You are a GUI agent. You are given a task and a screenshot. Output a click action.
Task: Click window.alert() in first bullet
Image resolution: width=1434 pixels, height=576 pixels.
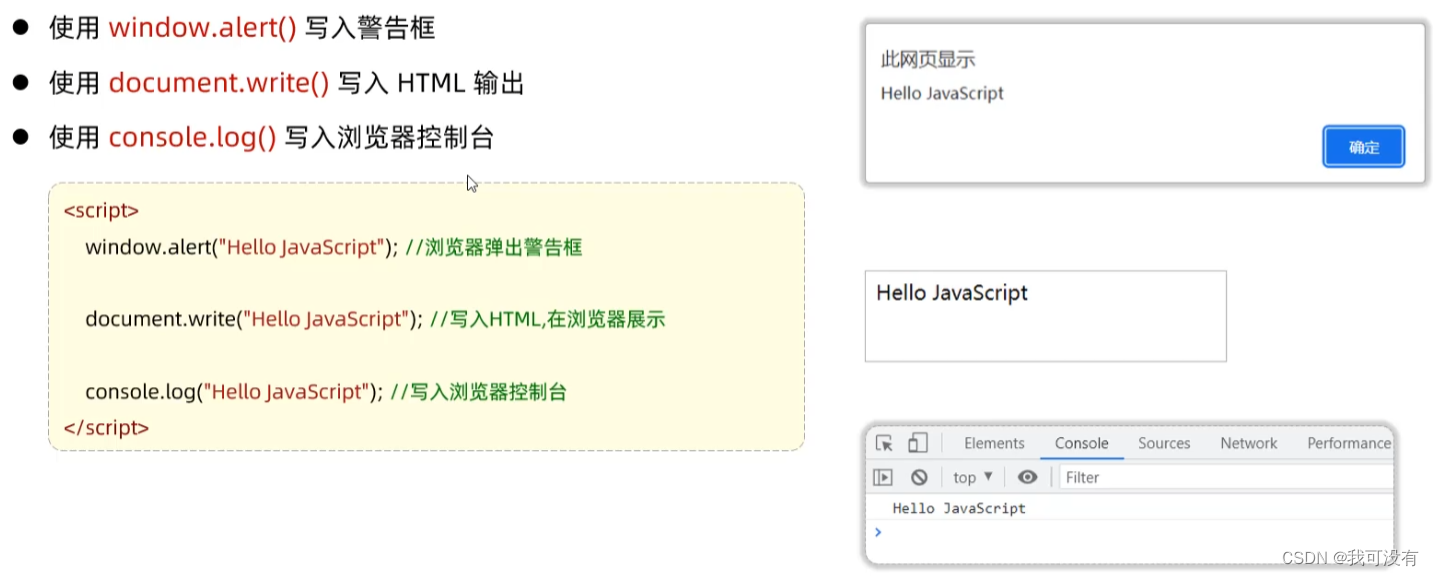click(202, 28)
